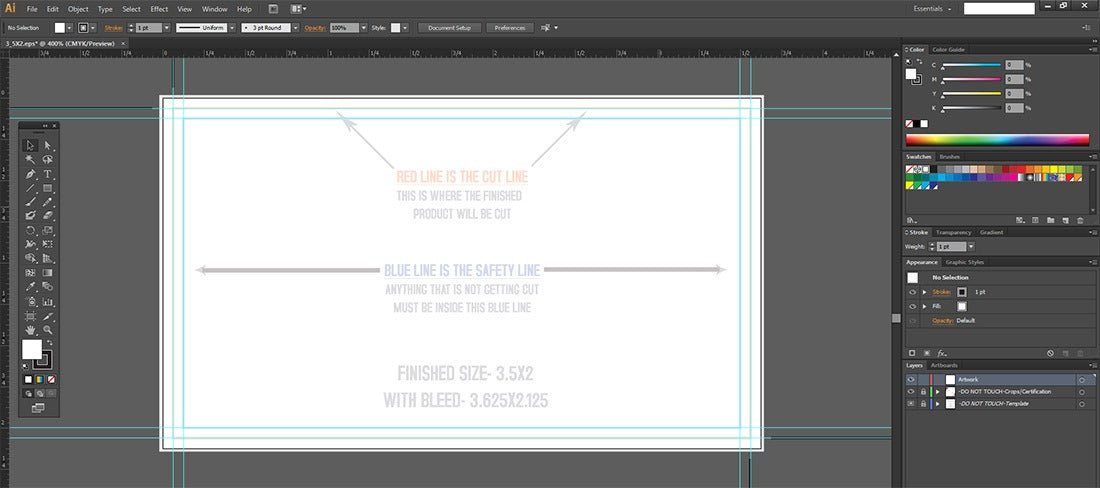
Task: Open the Effect menu
Action: (159, 8)
